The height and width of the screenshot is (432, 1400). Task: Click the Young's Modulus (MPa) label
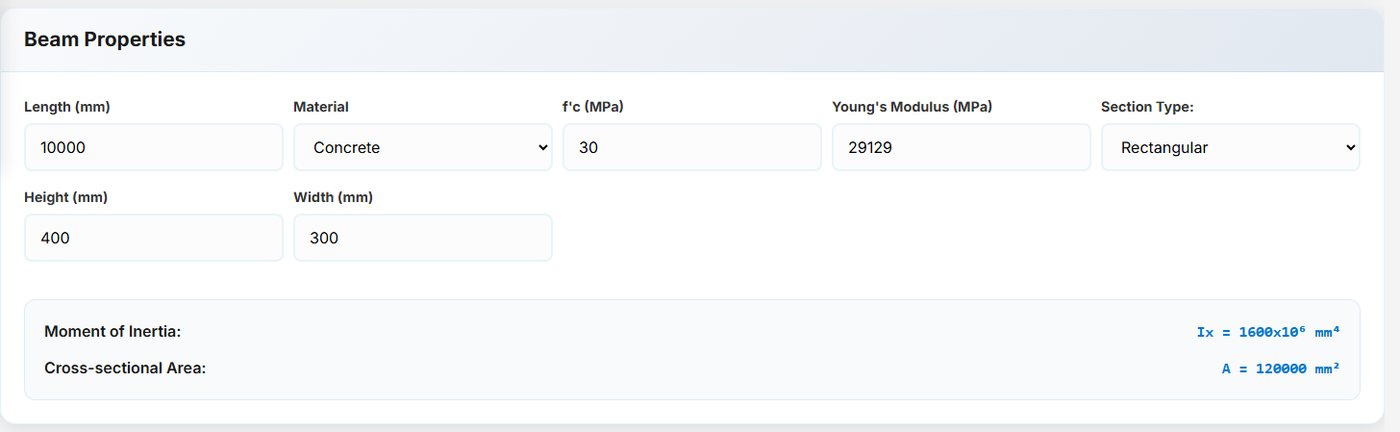[x=912, y=107]
